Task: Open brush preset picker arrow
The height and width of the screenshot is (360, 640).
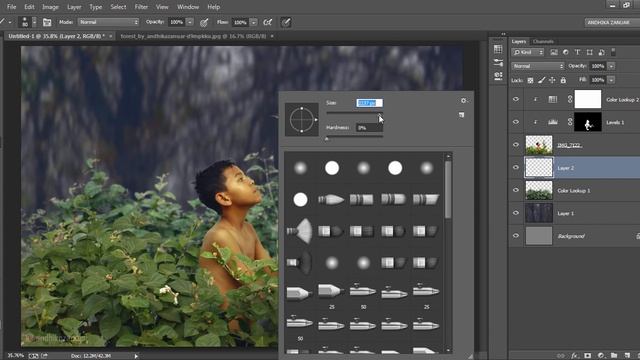Action: [x=34, y=22]
